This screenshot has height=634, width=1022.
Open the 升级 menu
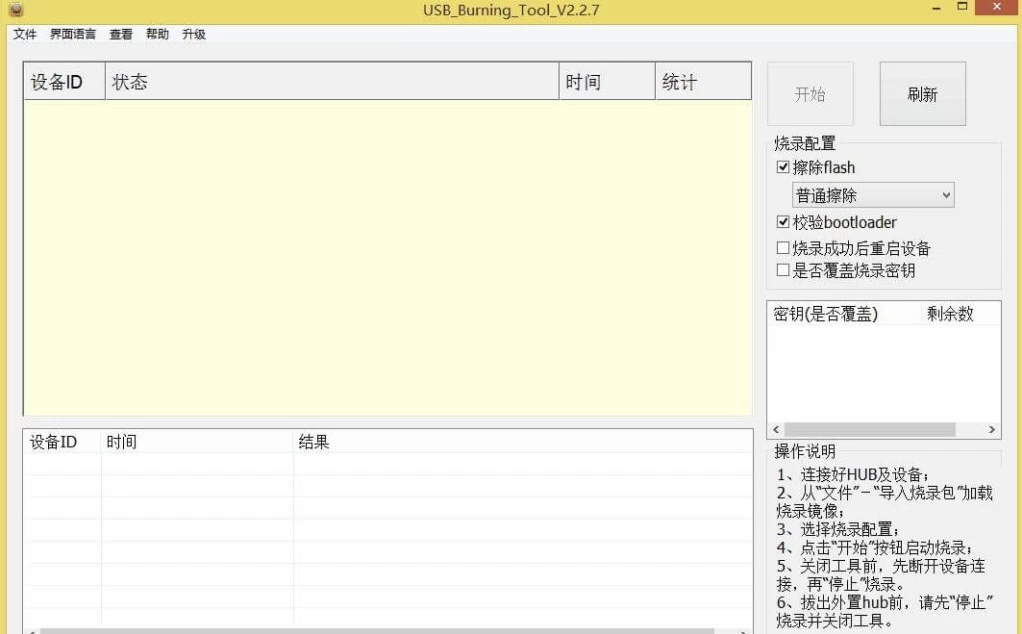tap(194, 34)
